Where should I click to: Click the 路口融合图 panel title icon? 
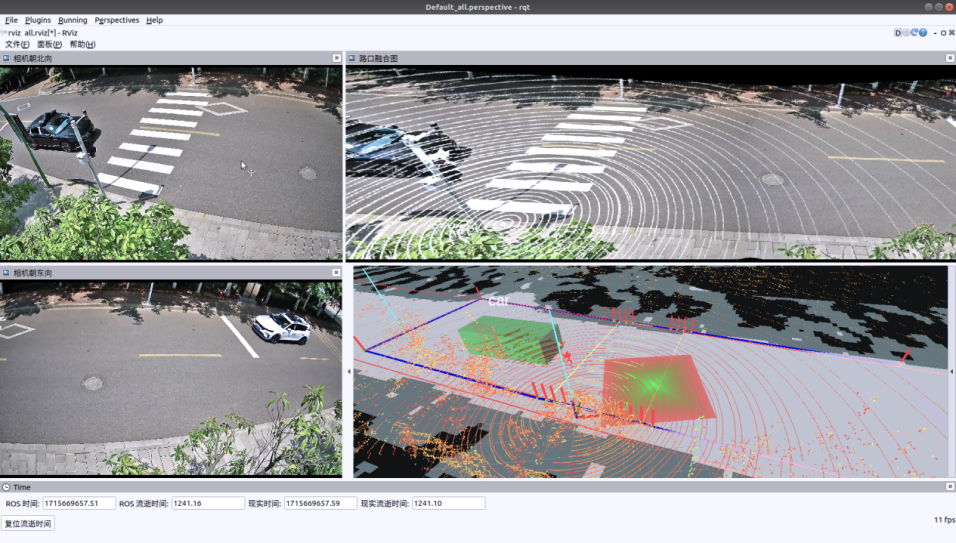click(x=352, y=59)
